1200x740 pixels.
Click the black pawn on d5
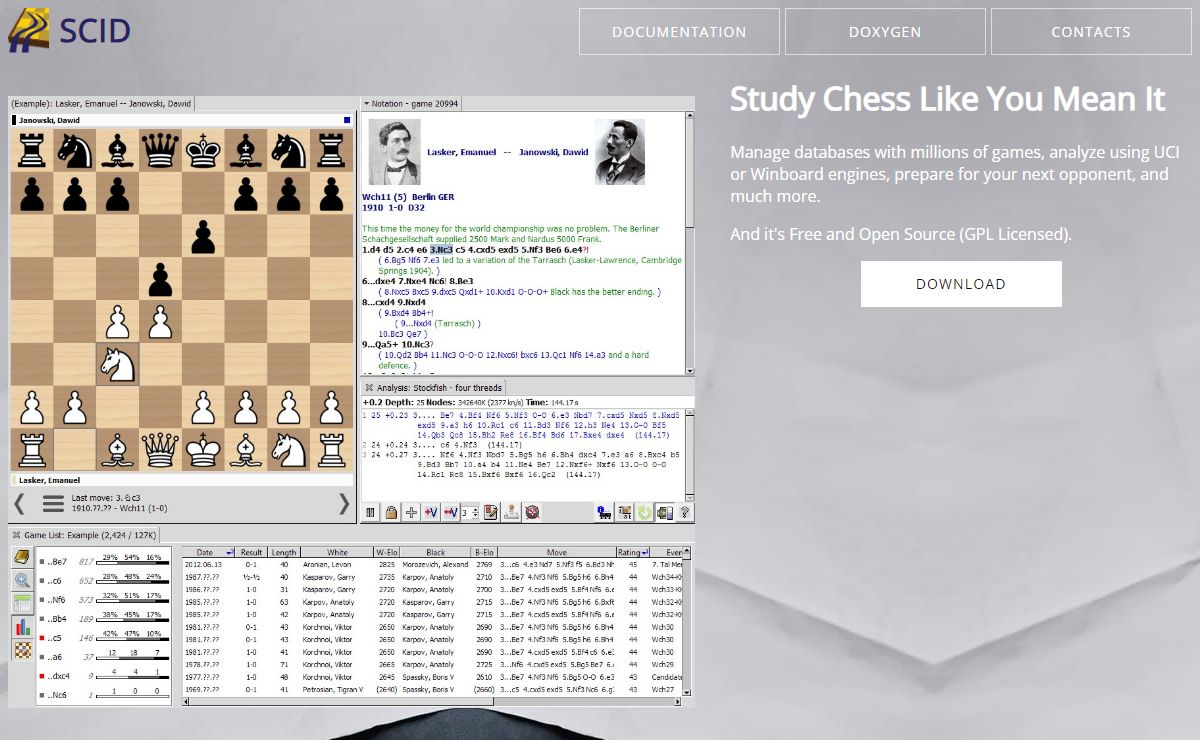pyautogui.click(x=160, y=279)
